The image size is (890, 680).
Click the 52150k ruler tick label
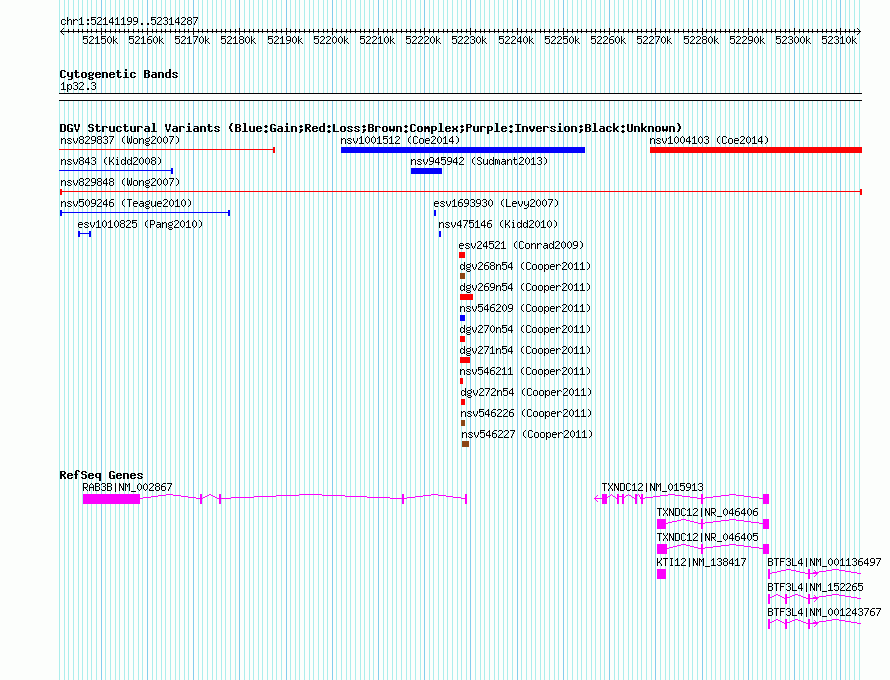click(x=100, y=40)
